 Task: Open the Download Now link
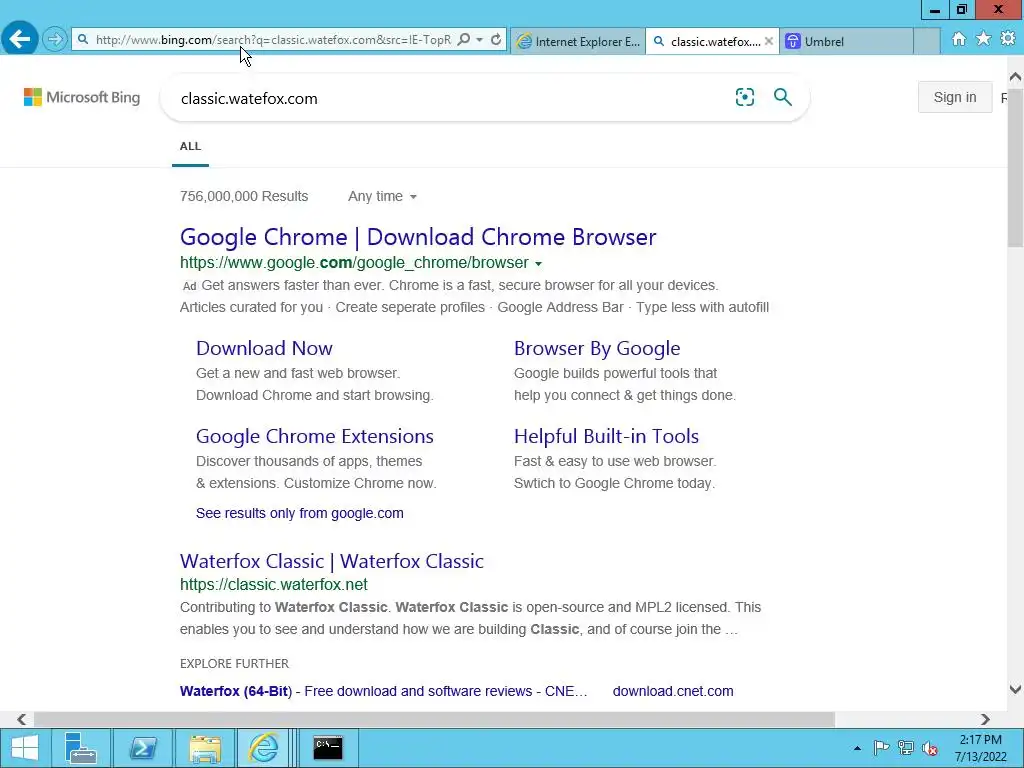(x=264, y=348)
